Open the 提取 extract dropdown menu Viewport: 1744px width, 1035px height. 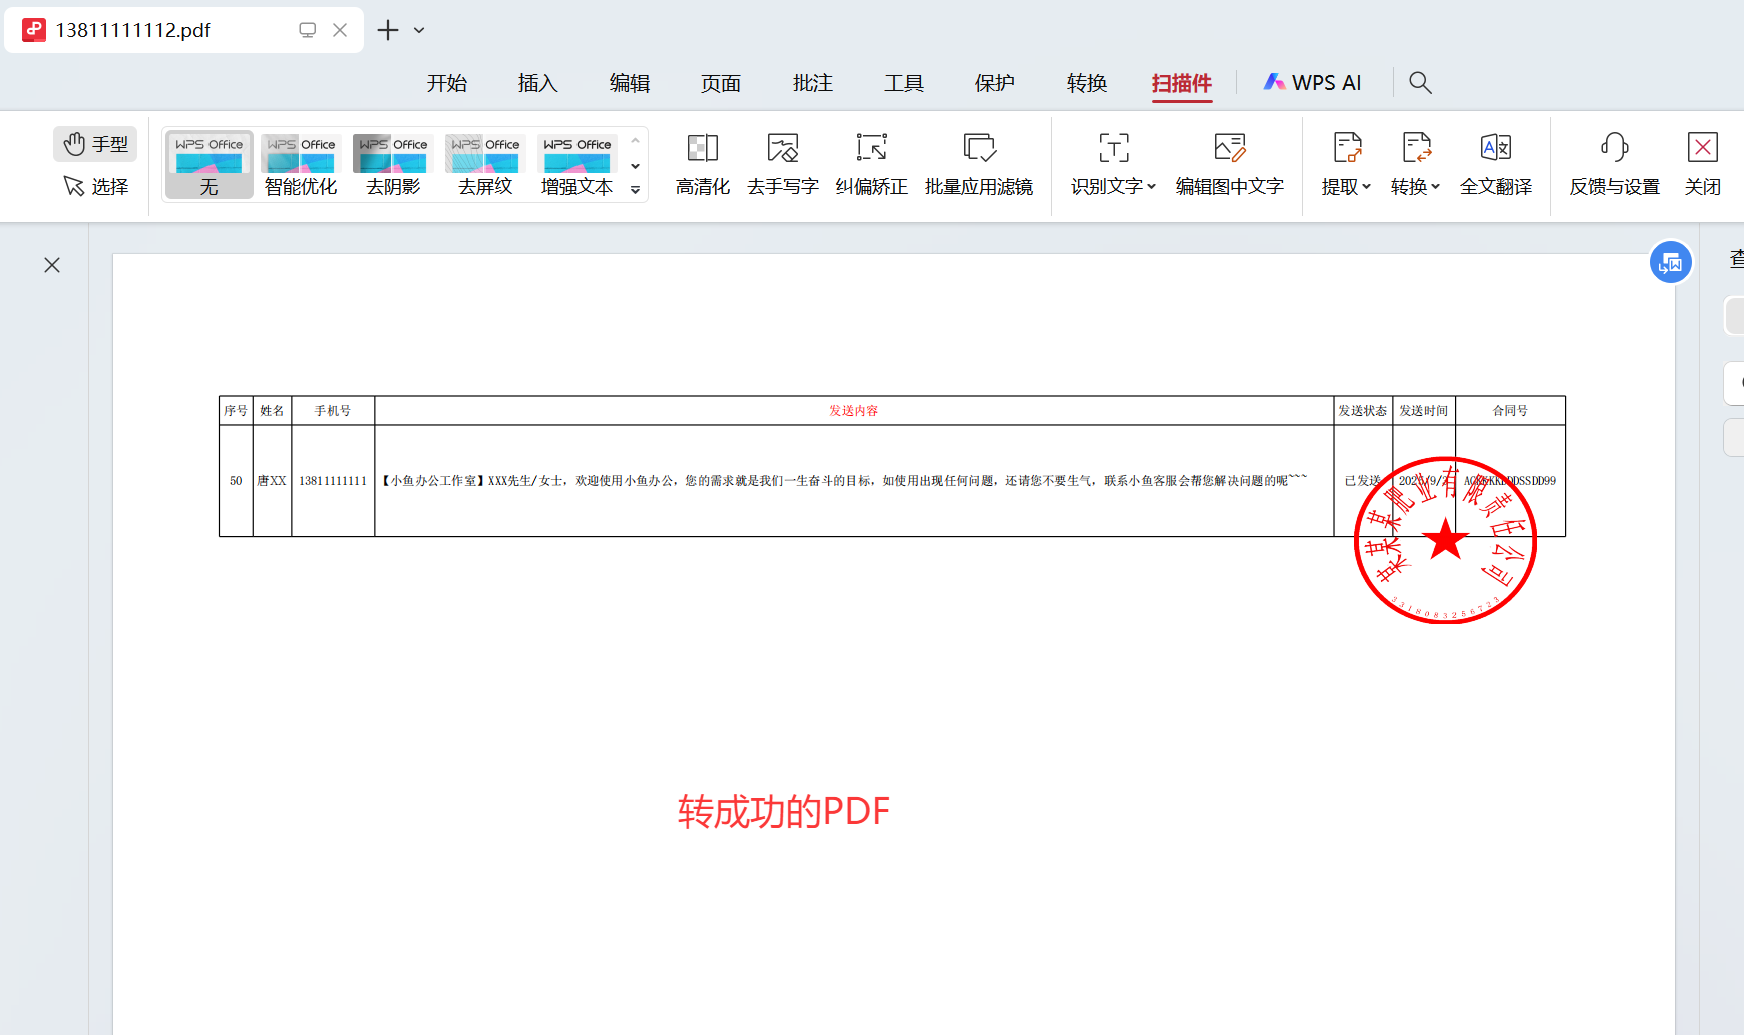(x=1346, y=186)
